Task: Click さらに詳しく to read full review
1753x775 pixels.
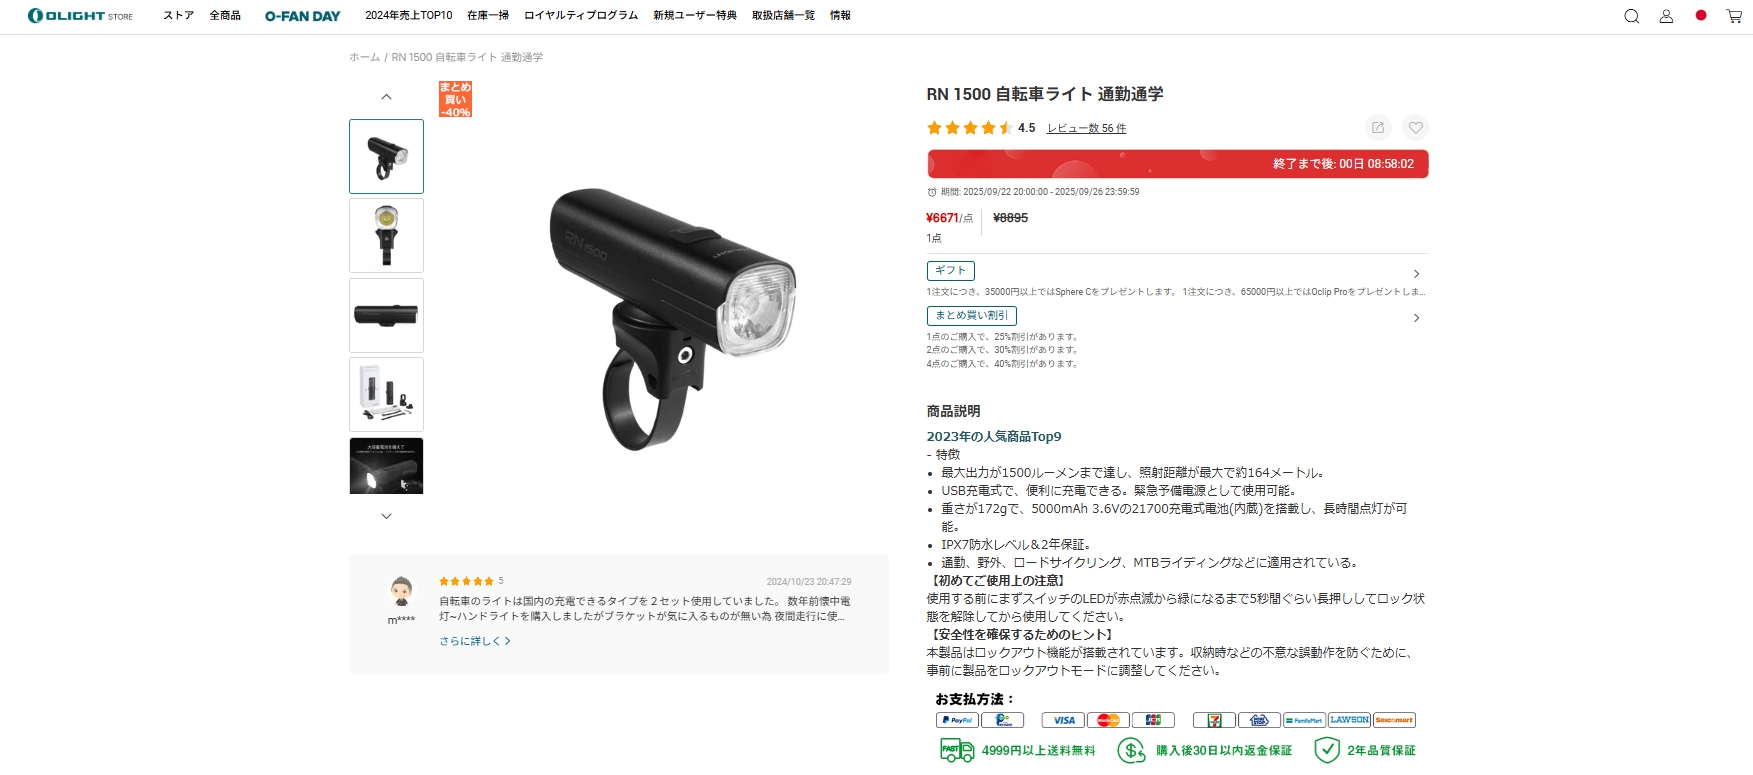Action: pos(475,641)
